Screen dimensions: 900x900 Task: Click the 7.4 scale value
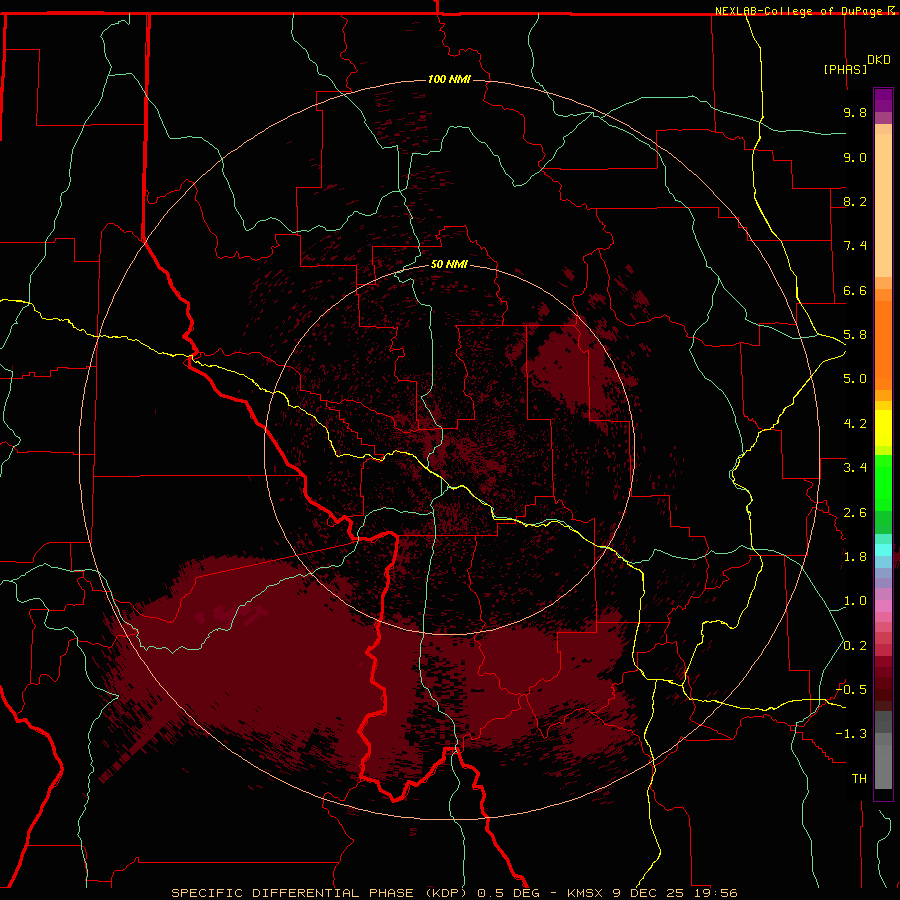[855, 246]
